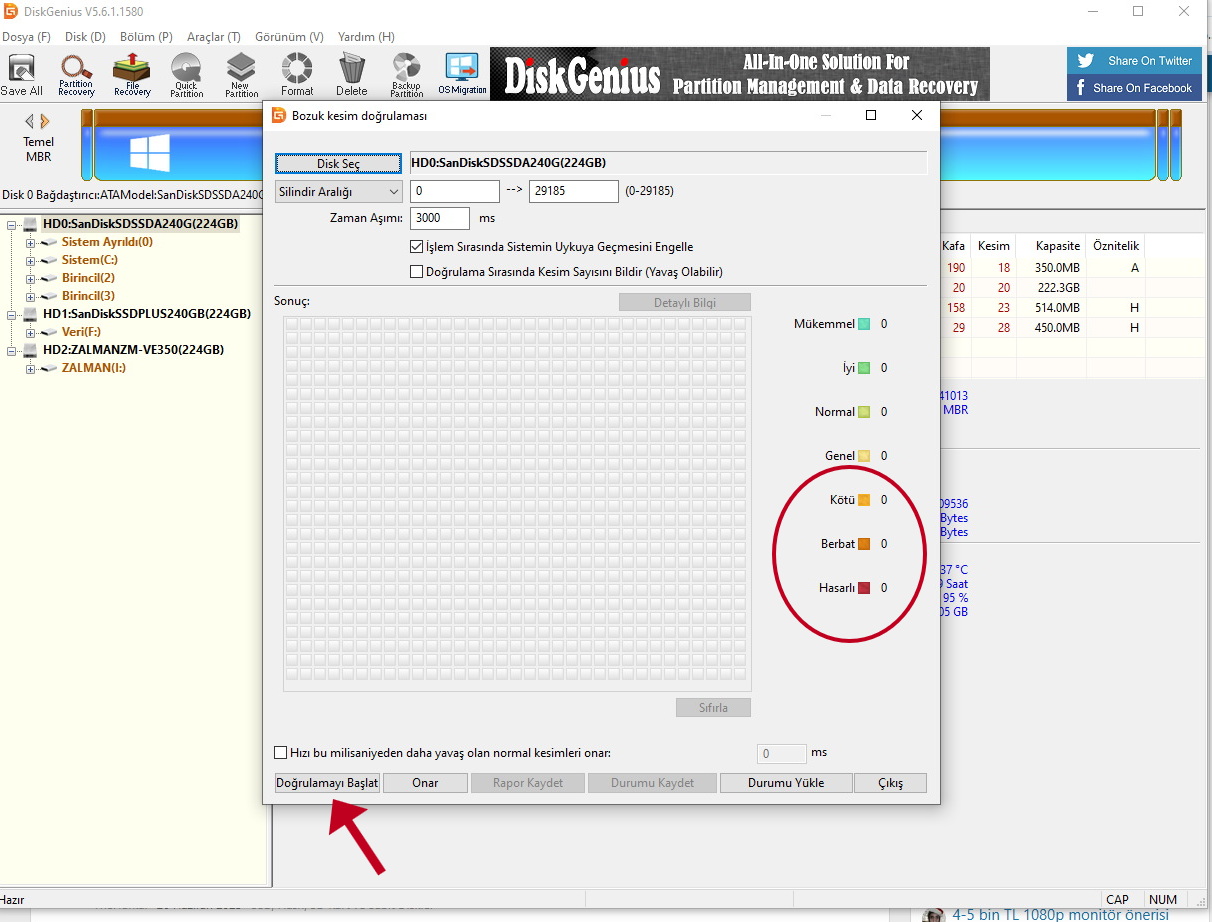Click the Zaman Aşımı field showing 3000
Viewport: 1212px width, 922px height.
439,218
